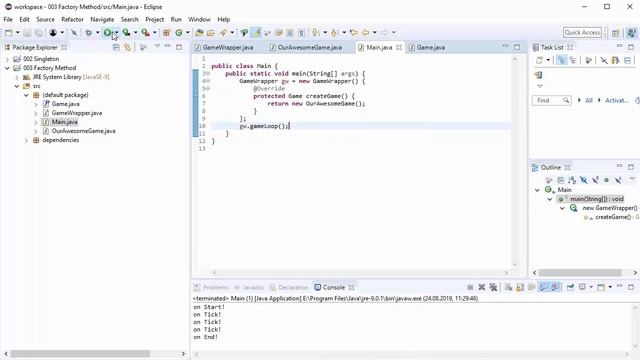
Task: Click the Back navigation arrow
Action: (x=365, y=33)
